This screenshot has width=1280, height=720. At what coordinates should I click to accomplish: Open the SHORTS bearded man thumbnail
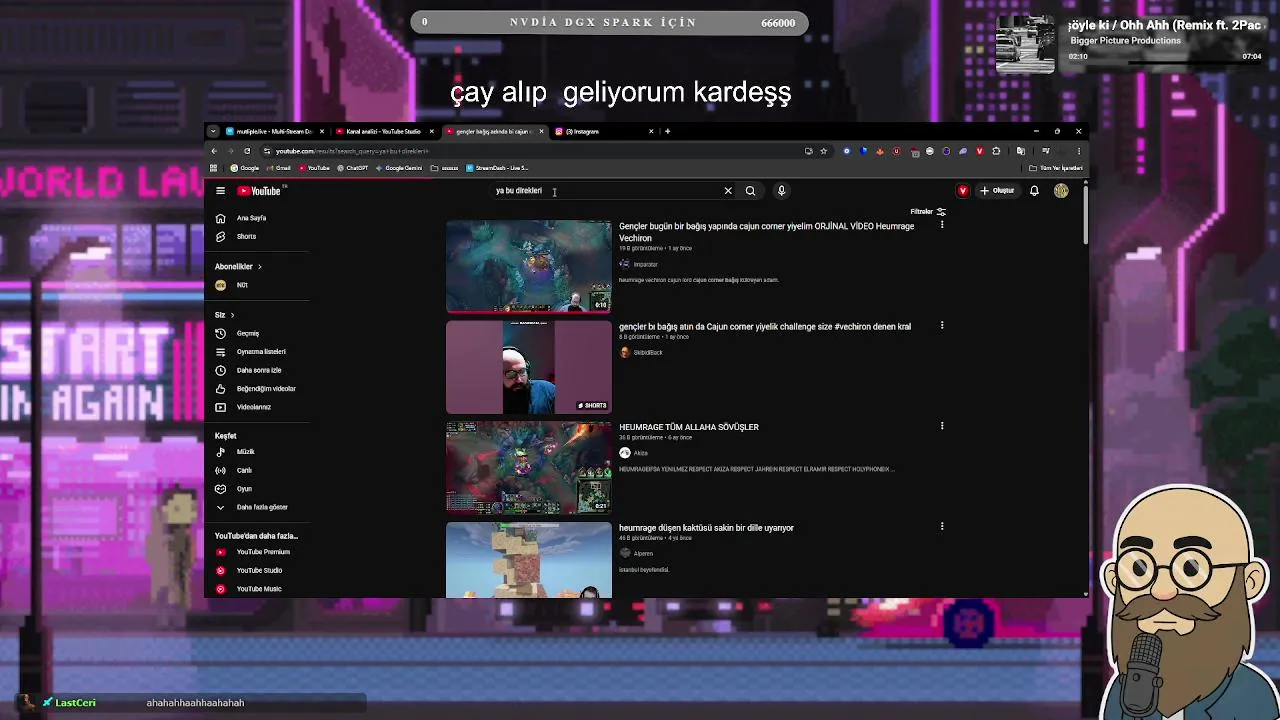528,367
